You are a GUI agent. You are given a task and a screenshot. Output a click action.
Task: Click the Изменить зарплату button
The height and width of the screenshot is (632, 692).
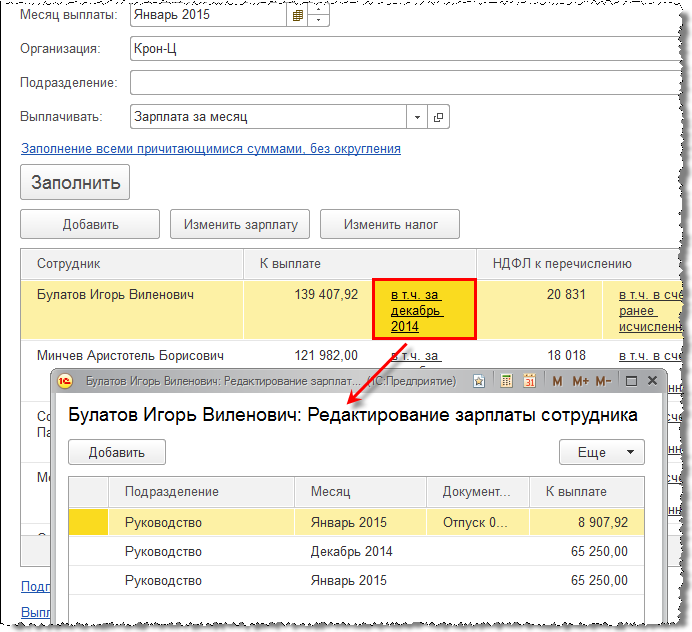(x=240, y=225)
